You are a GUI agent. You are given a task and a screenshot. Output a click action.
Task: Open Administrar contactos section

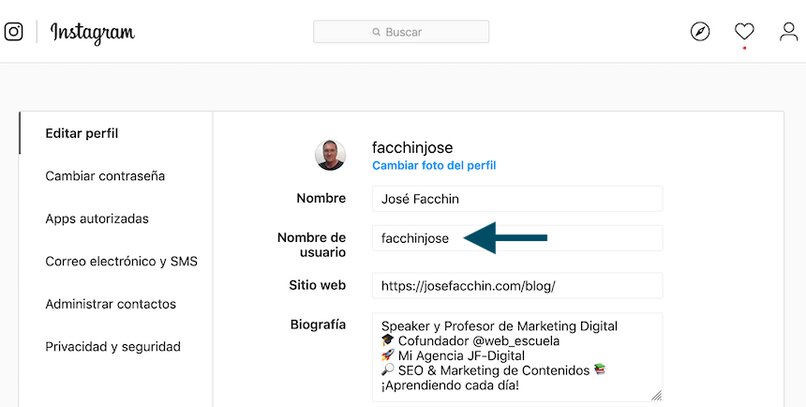(111, 304)
